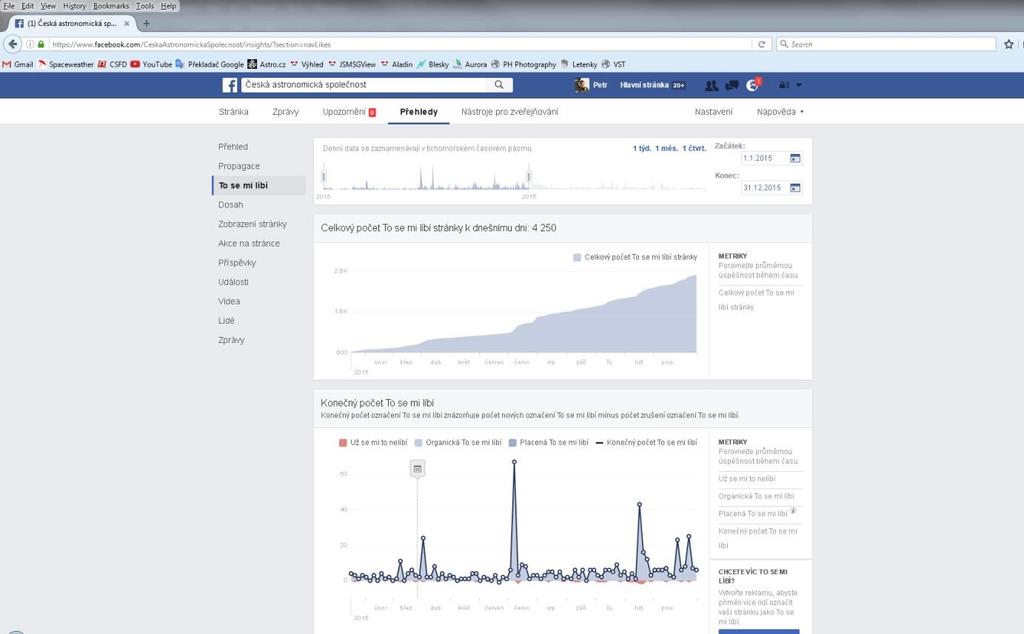Select Zobrazení stránky in the sidebar

[x=252, y=224]
